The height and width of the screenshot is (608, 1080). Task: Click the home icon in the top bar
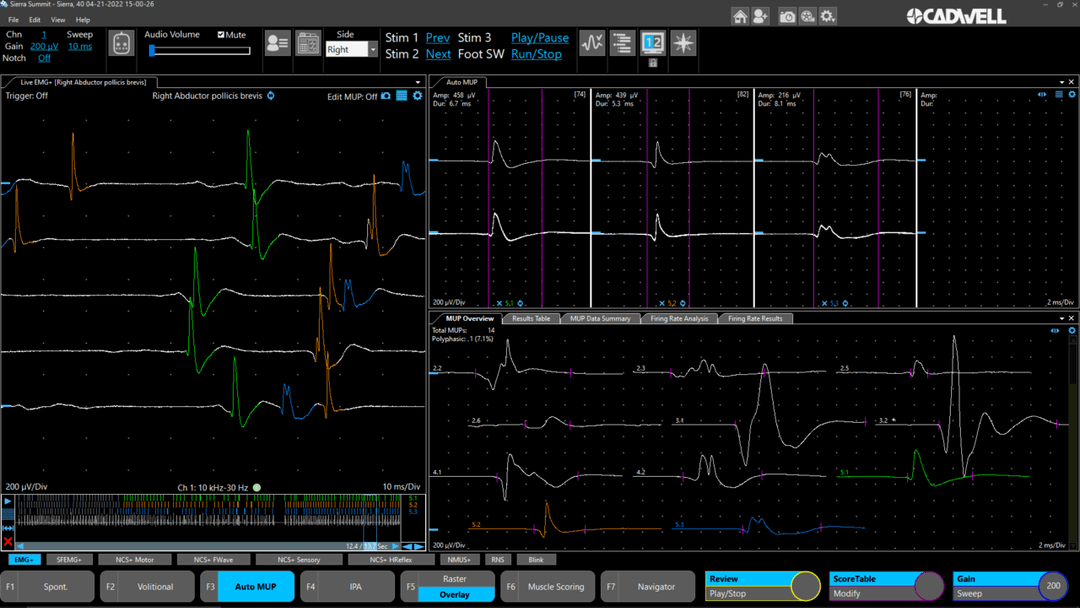[x=740, y=16]
